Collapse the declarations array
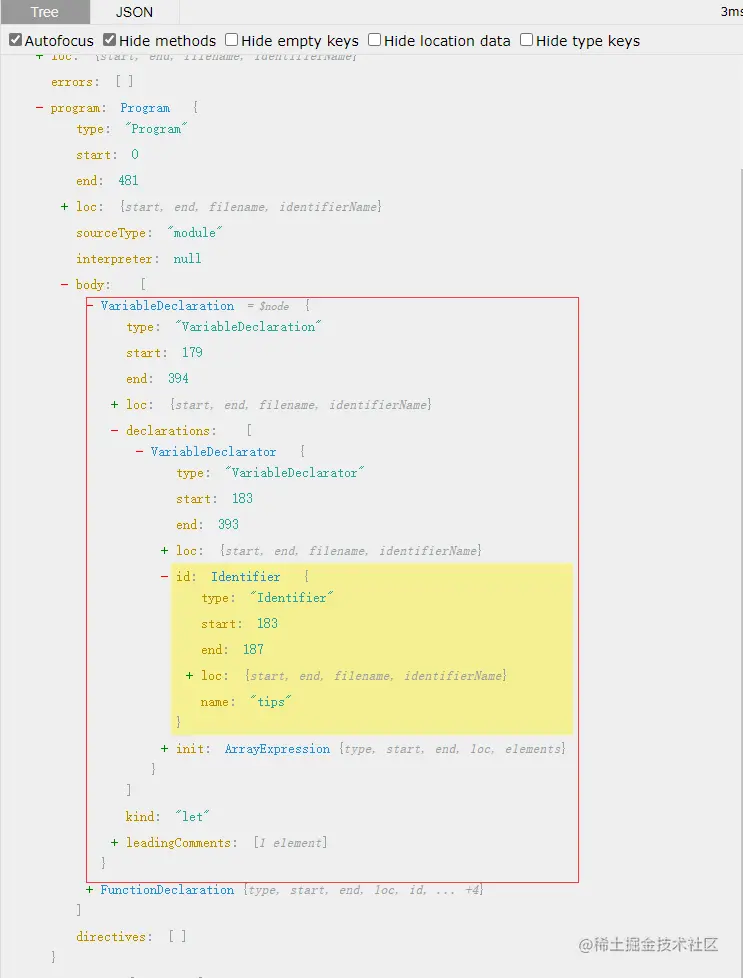Viewport: 743px width, 978px height. click(114, 430)
